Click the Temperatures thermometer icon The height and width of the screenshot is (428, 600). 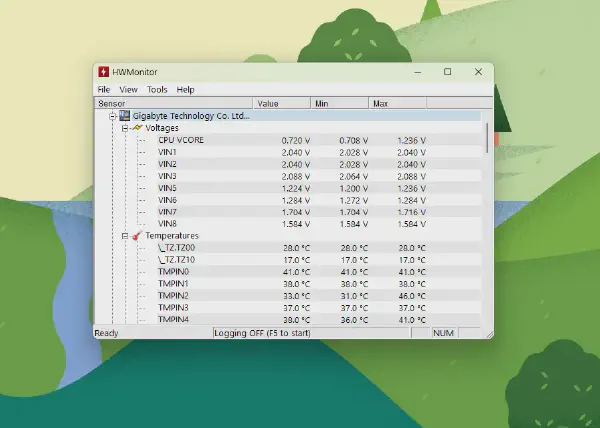137,236
